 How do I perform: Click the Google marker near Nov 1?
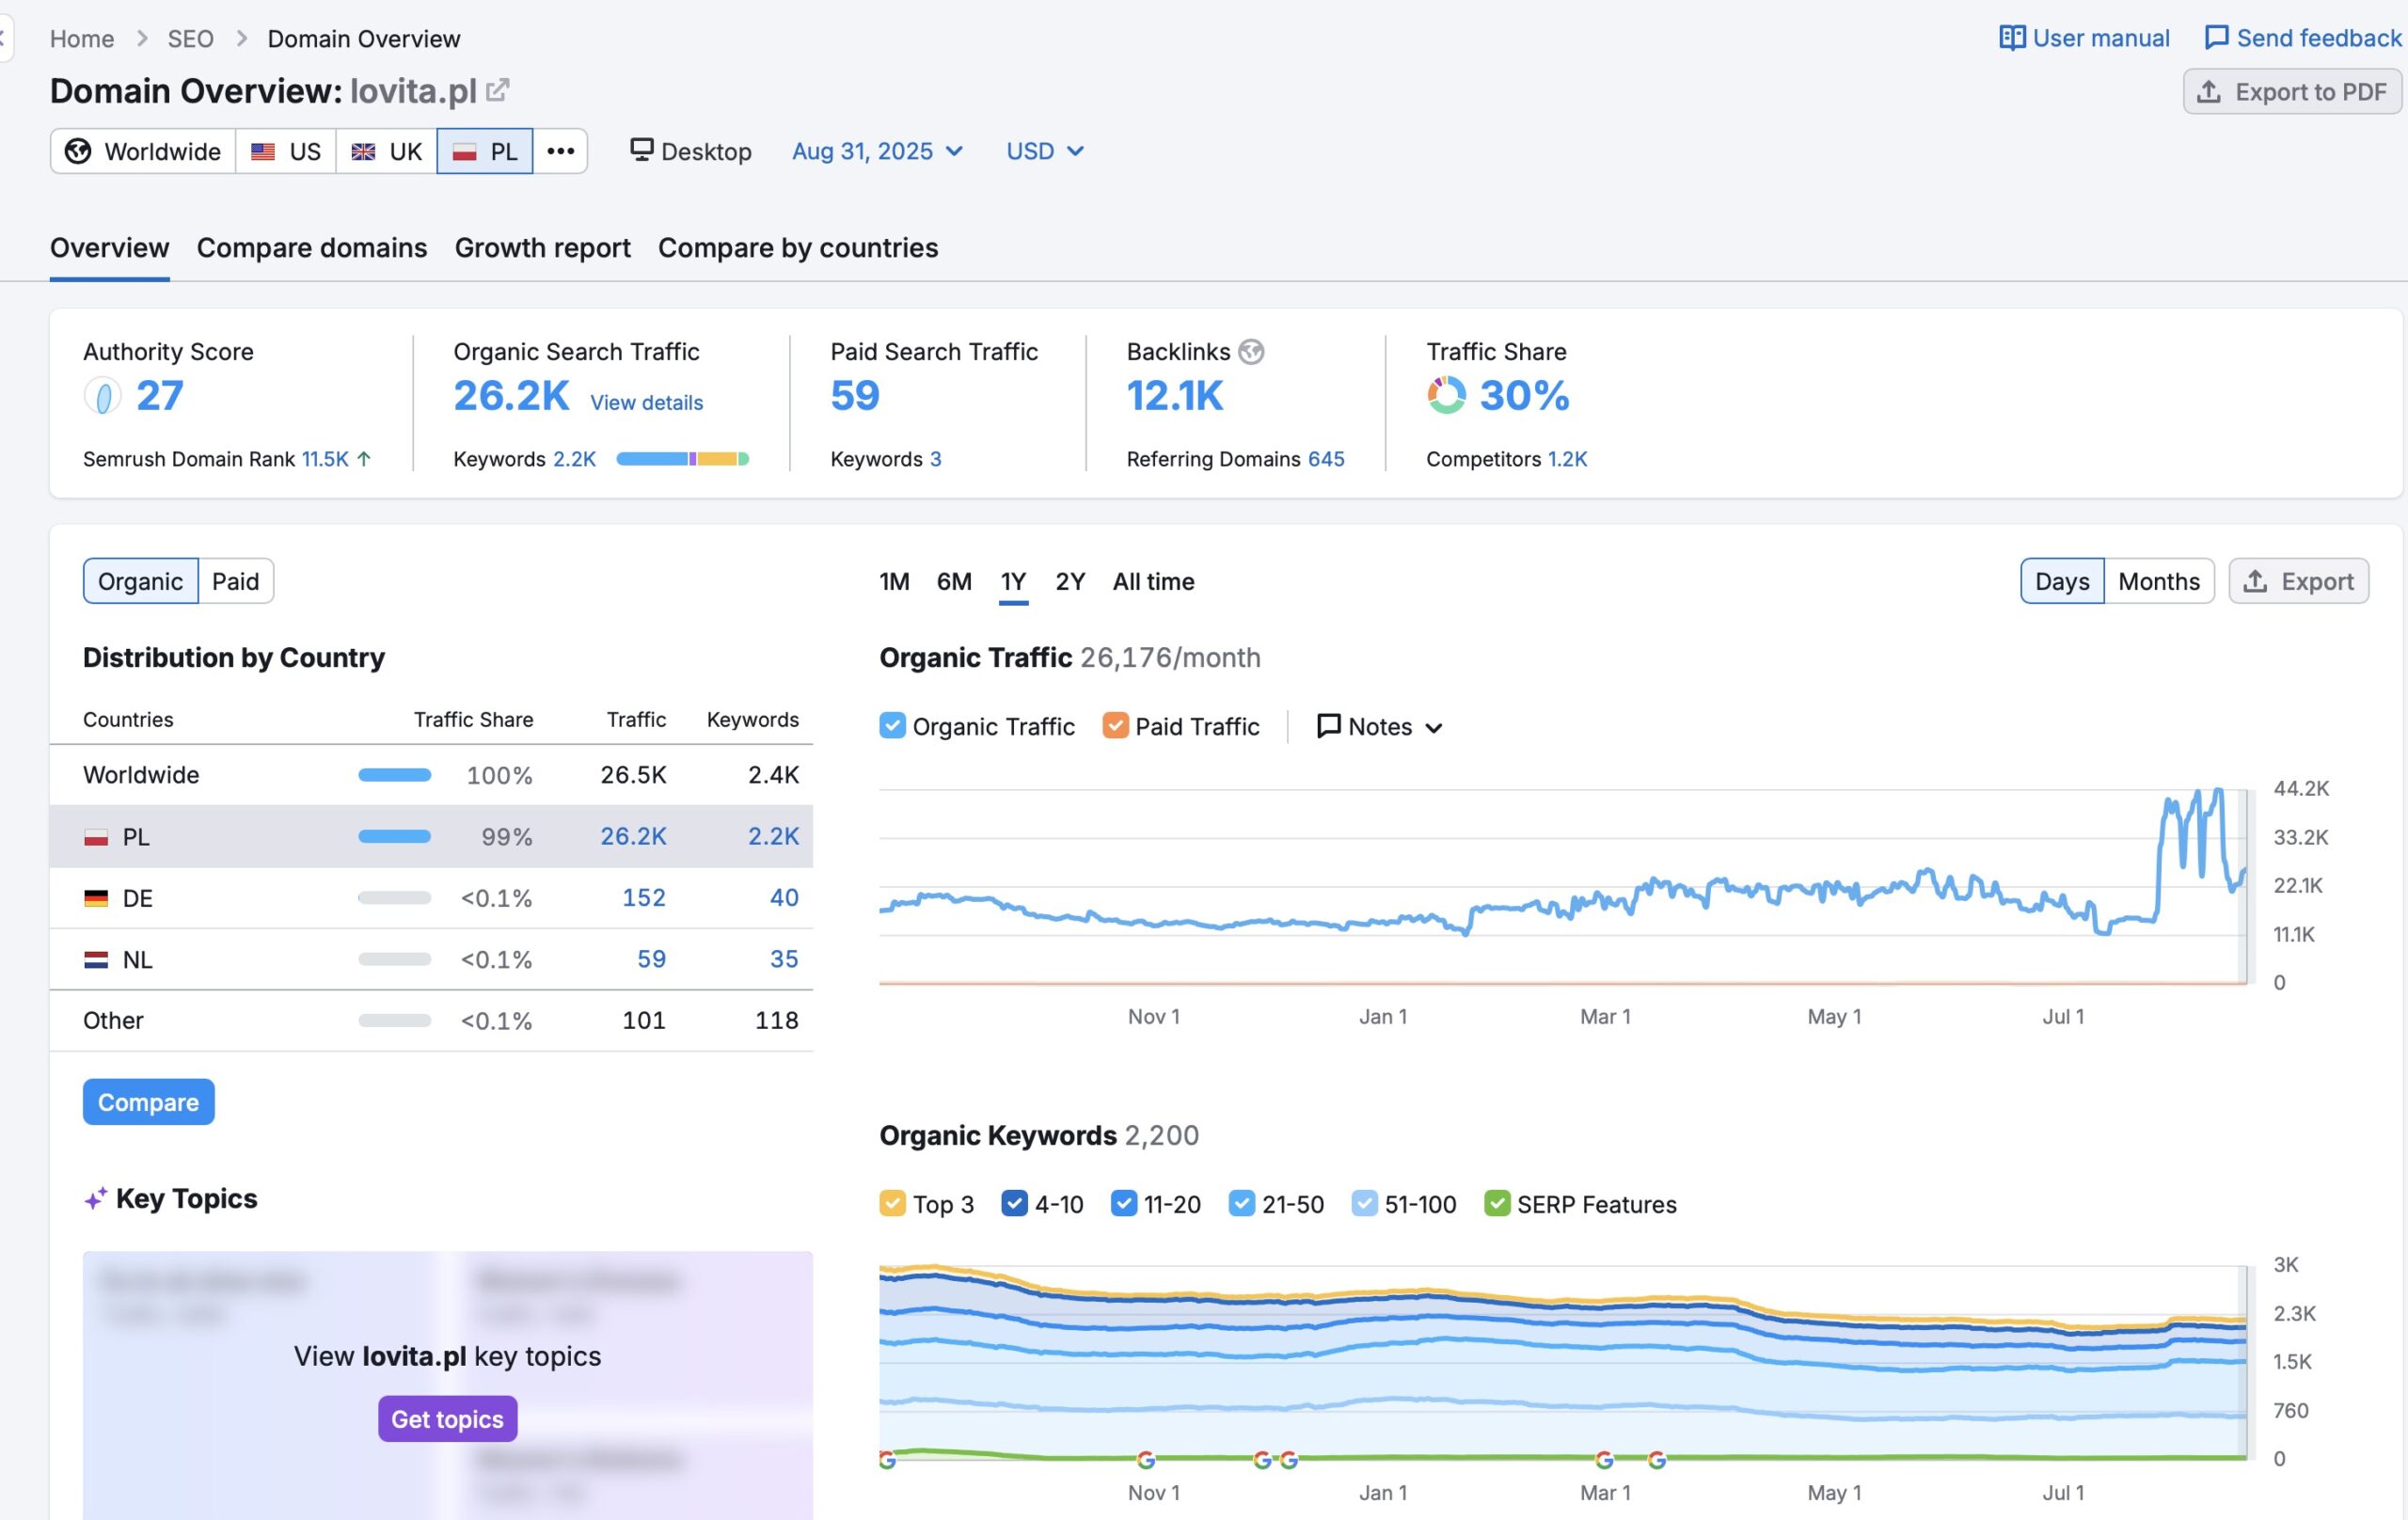coord(1146,1460)
